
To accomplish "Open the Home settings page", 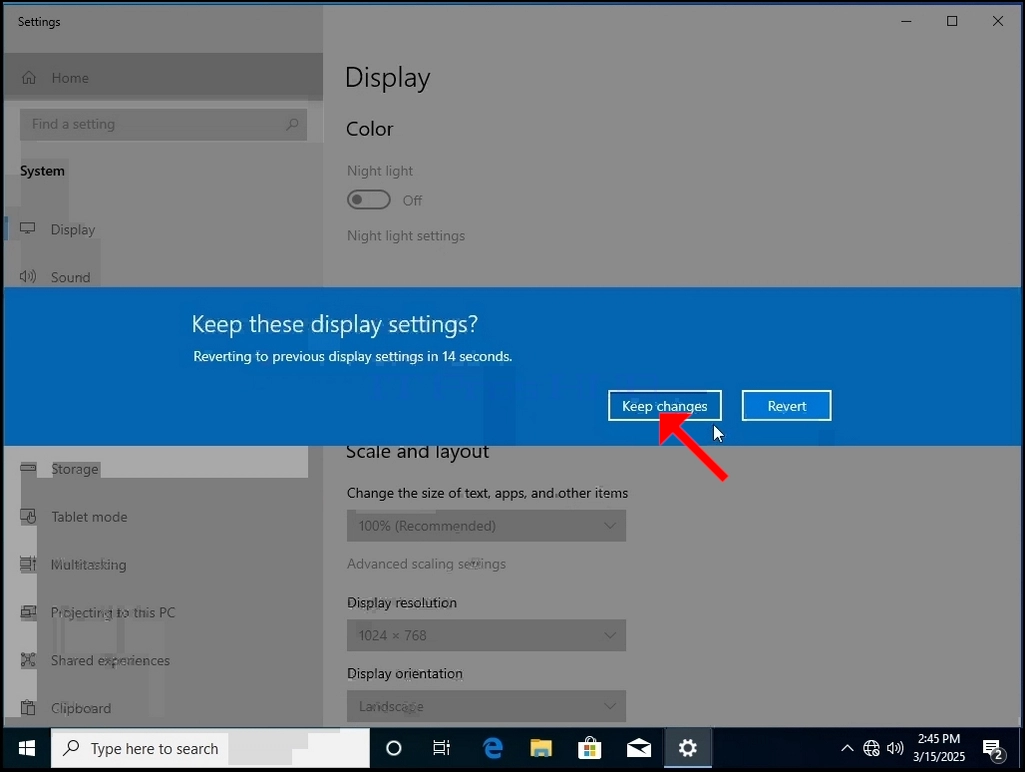I will (x=163, y=78).
